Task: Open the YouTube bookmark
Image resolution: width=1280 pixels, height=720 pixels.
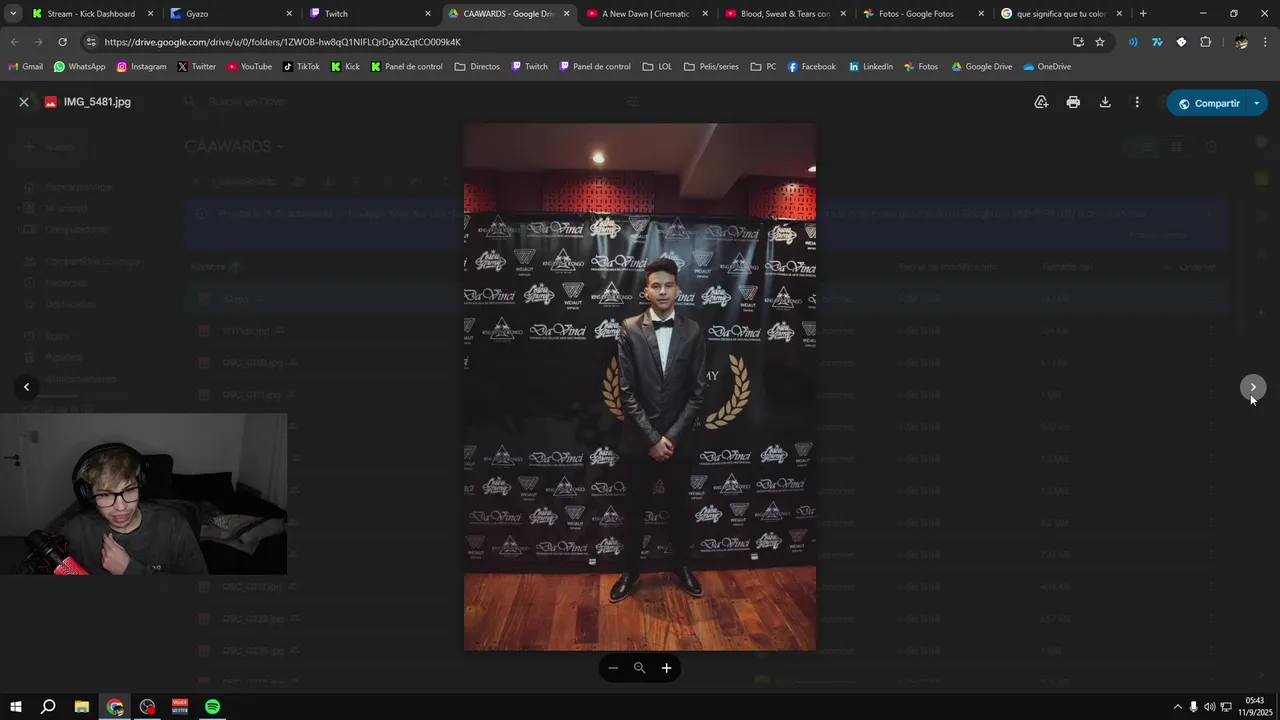Action: coord(249,67)
